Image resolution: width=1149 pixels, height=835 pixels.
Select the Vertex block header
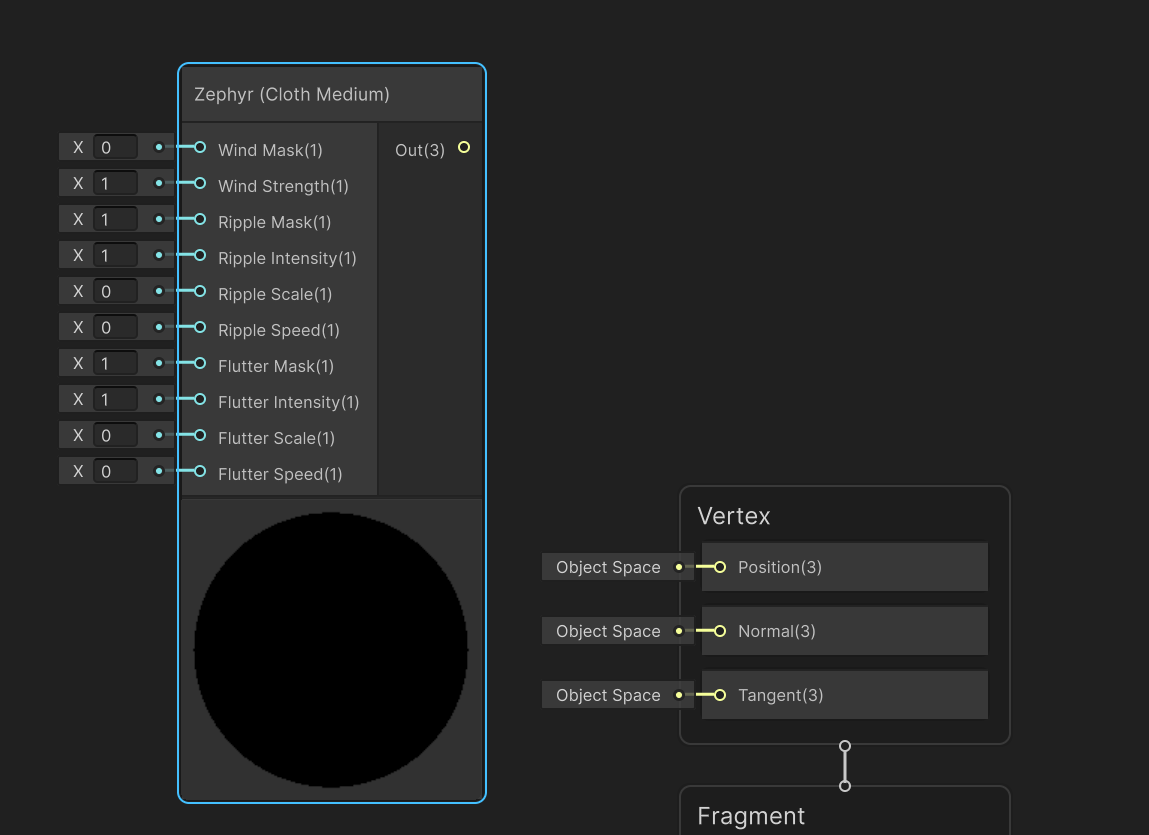734,516
